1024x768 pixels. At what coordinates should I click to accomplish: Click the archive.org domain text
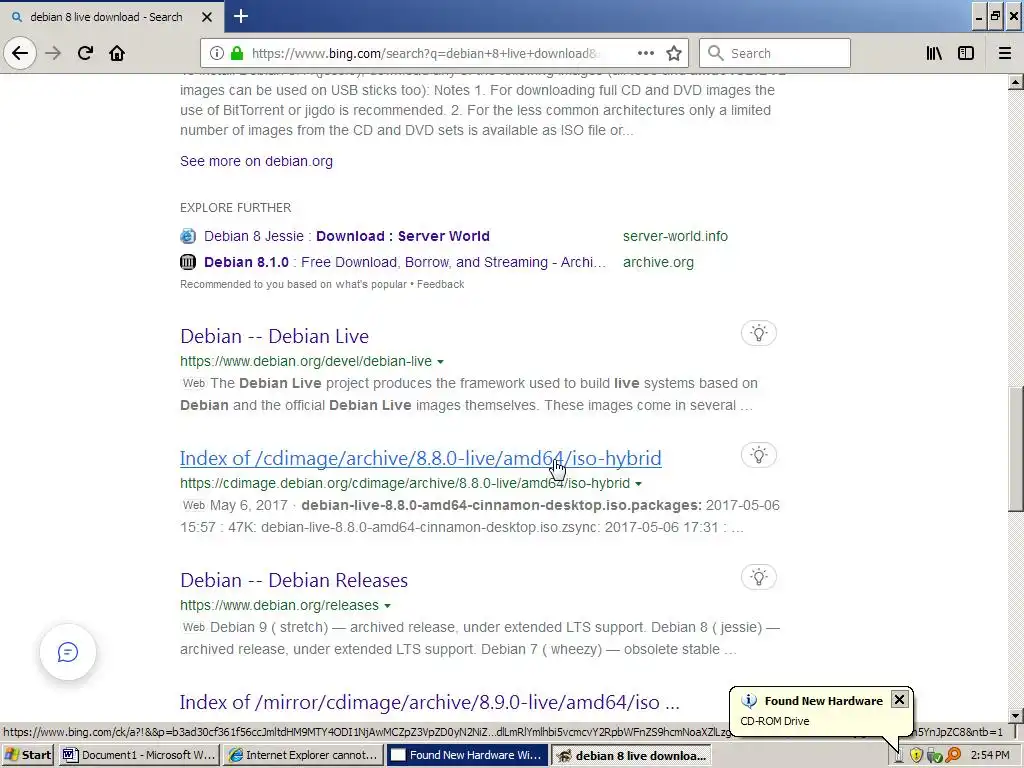[x=658, y=262]
